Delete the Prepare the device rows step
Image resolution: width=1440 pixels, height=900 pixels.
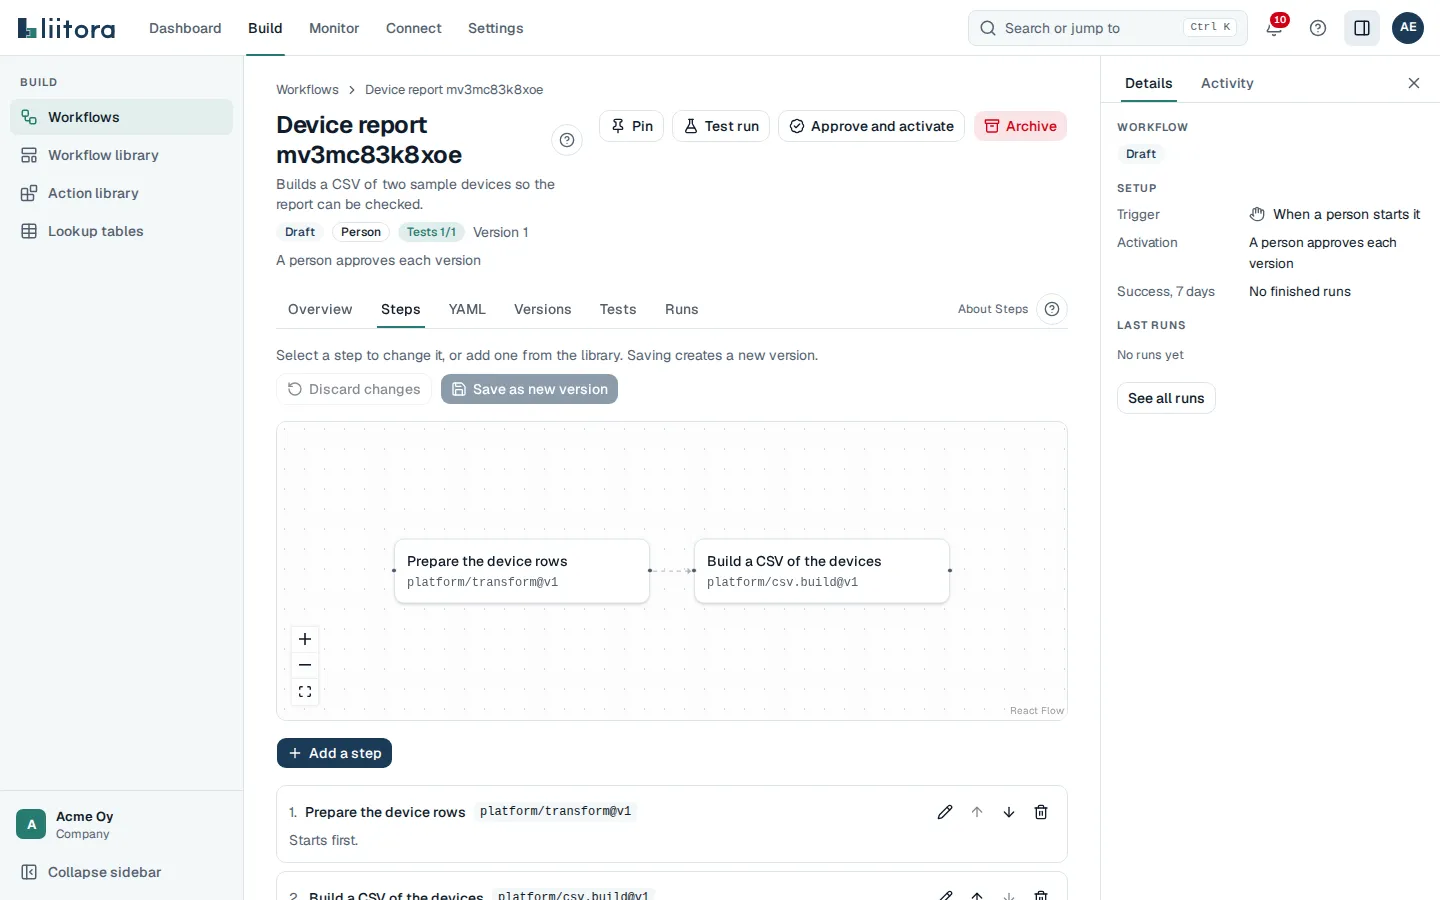[x=1041, y=812]
